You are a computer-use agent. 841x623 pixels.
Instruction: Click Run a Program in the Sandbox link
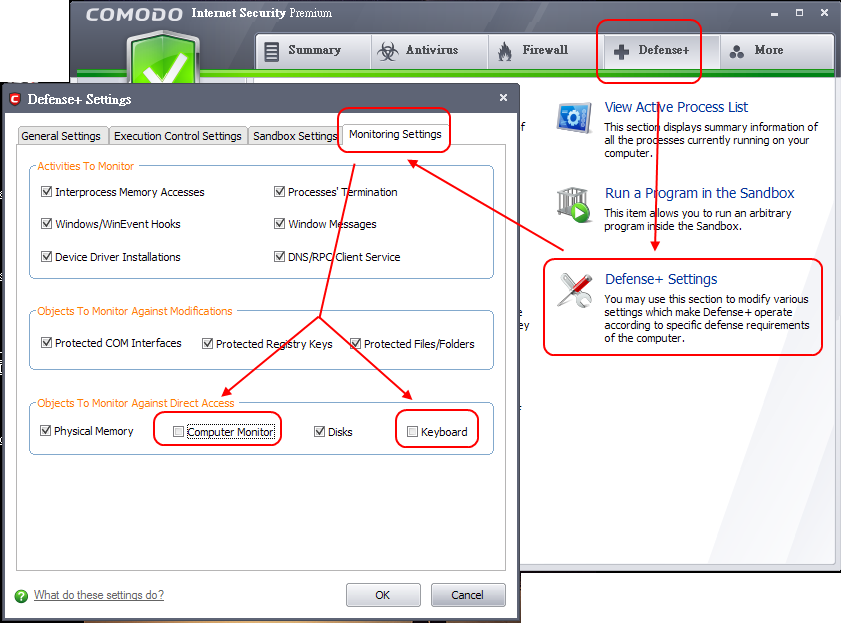click(699, 193)
